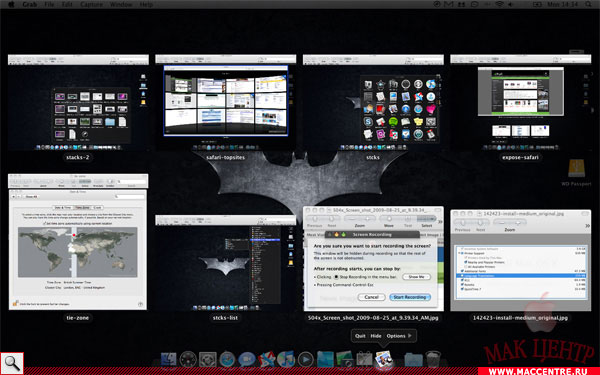600x375 pixels.
Task: Click the battery status icon
Action: (x=537, y=4)
